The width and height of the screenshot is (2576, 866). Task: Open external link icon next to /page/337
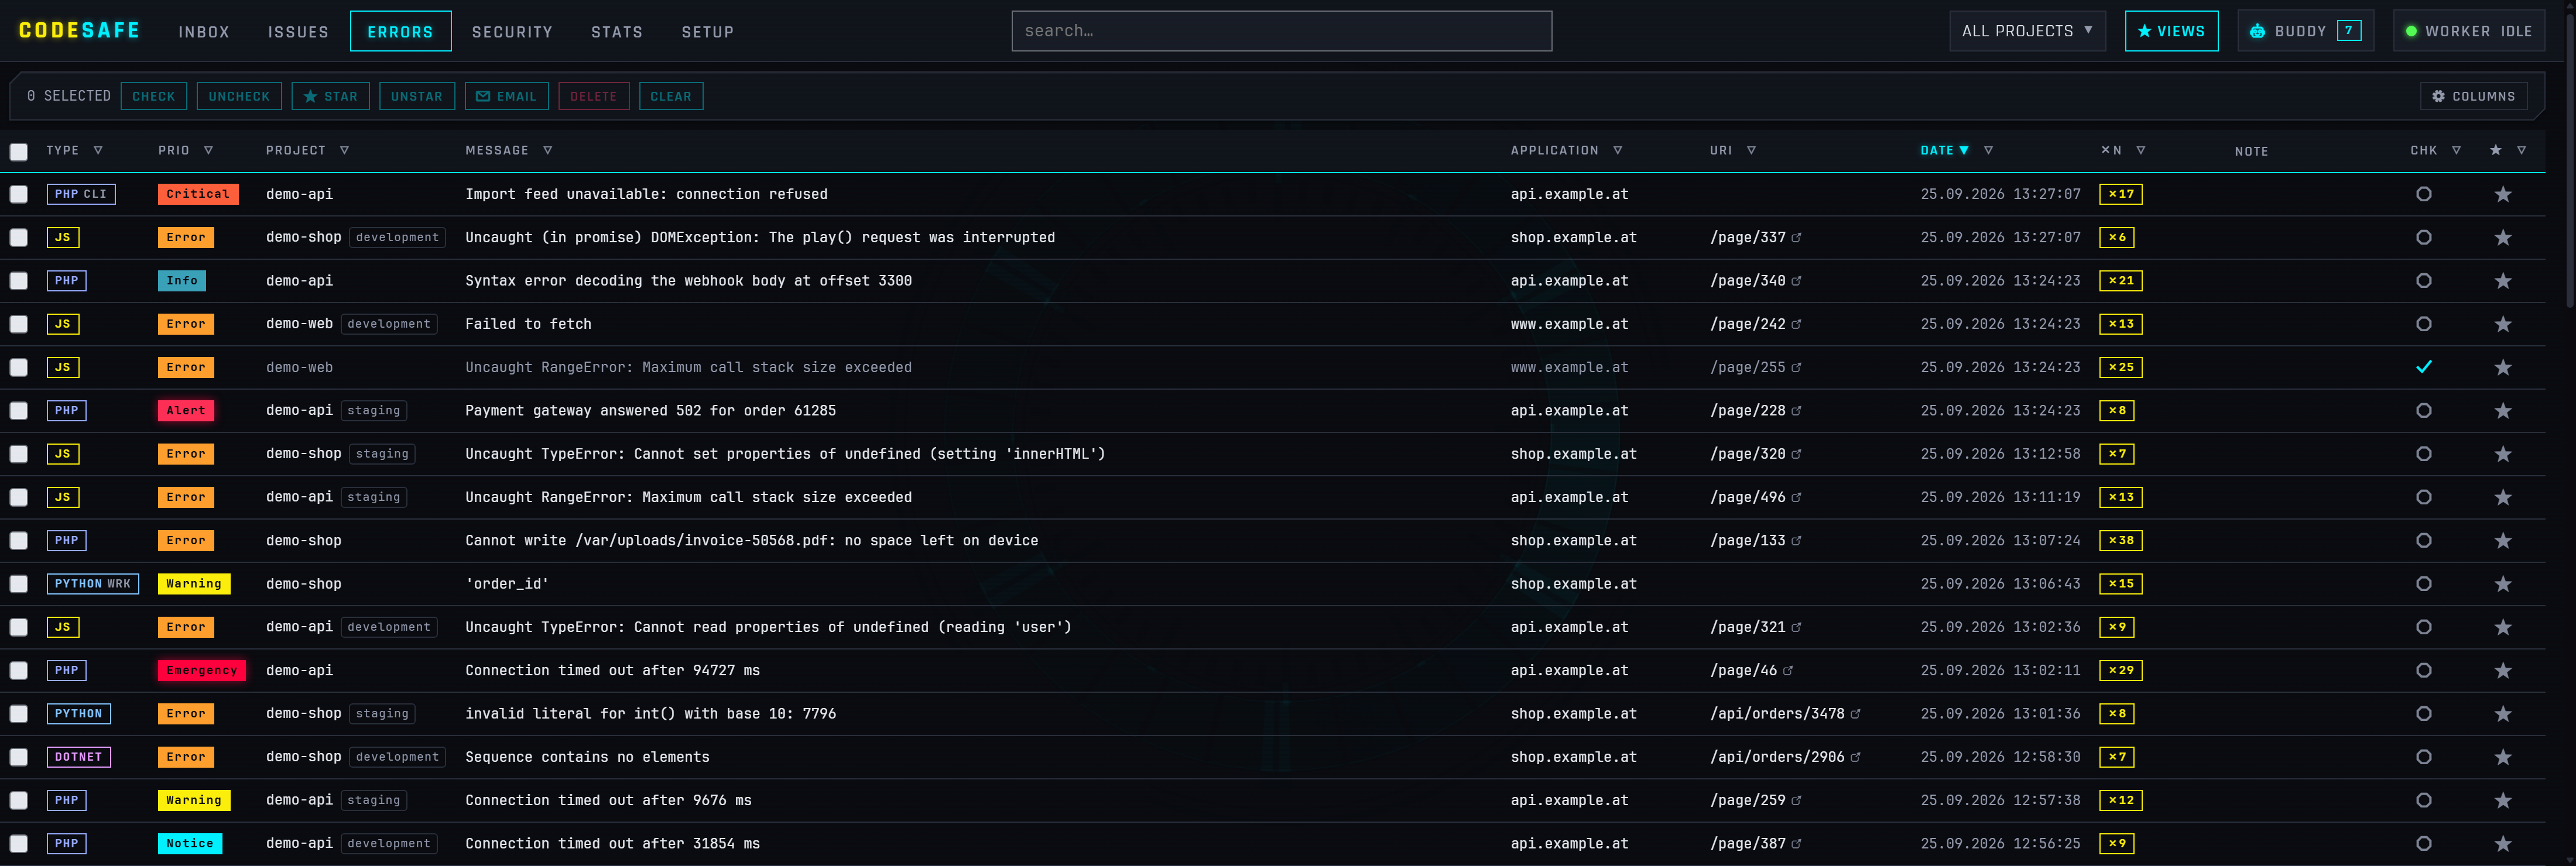1796,238
